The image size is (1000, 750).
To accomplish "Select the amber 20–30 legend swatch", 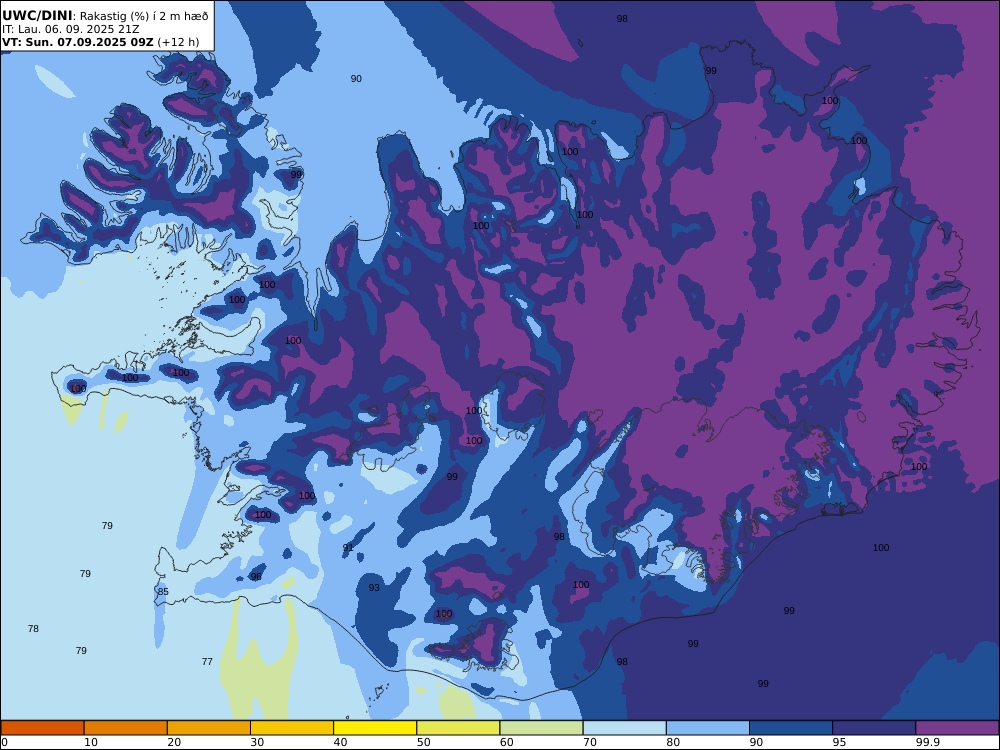I will click(x=209, y=728).
